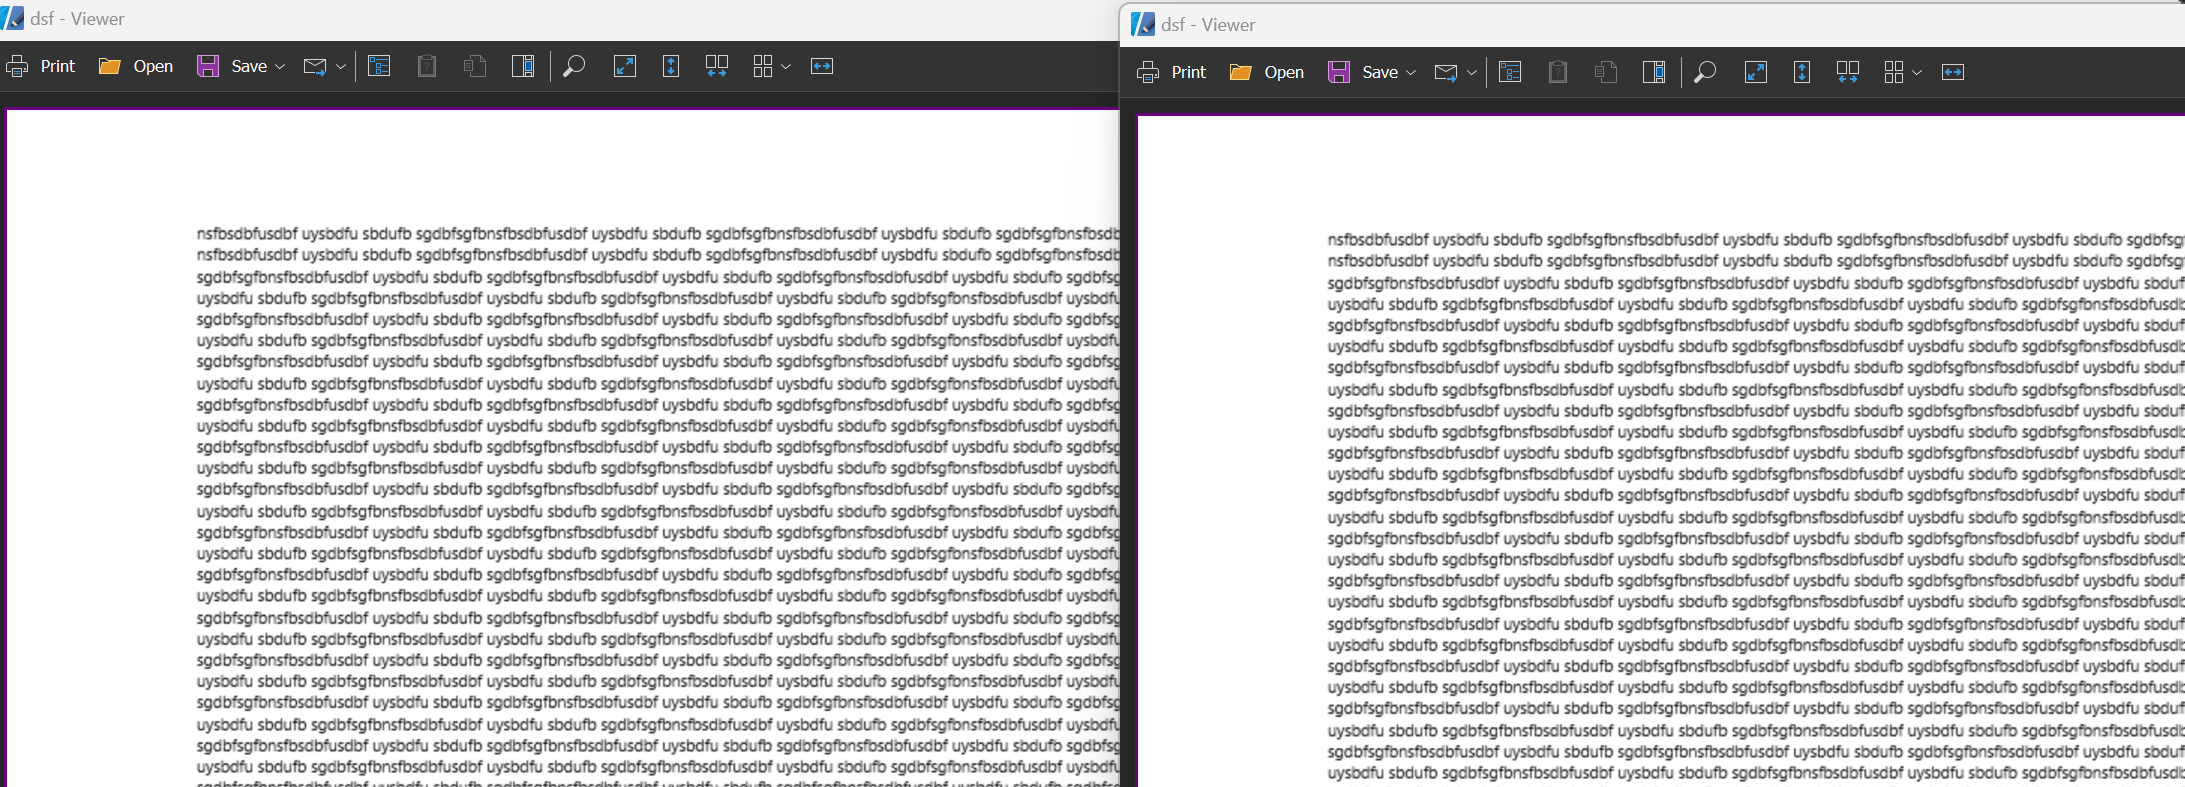This screenshot has width=2185, height=787.
Task: Select fit page width icon in right window
Action: tap(1953, 72)
